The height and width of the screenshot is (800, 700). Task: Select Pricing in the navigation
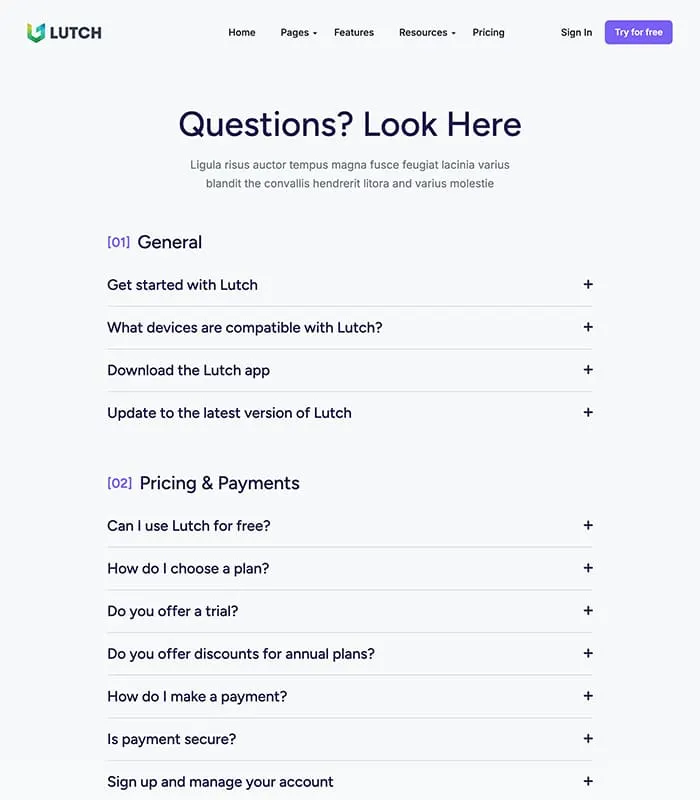488,32
